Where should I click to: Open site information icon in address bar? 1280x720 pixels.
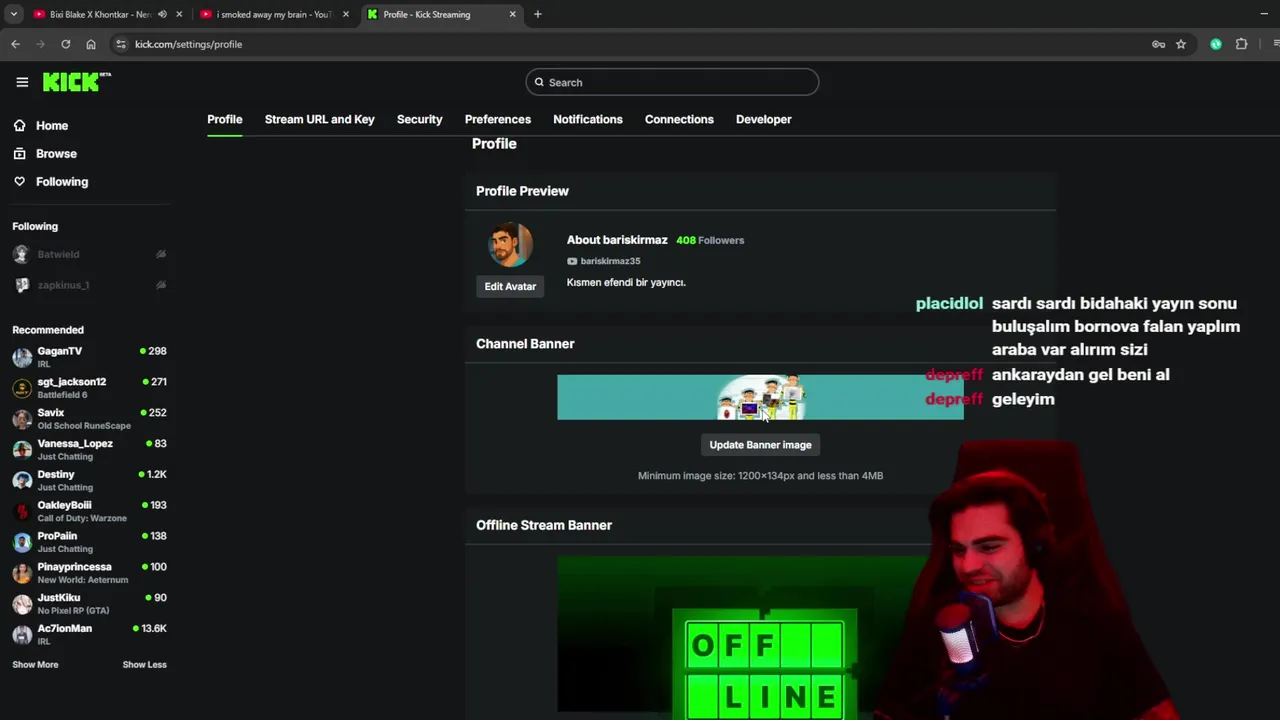pyautogui.click(x=121, y=44)
